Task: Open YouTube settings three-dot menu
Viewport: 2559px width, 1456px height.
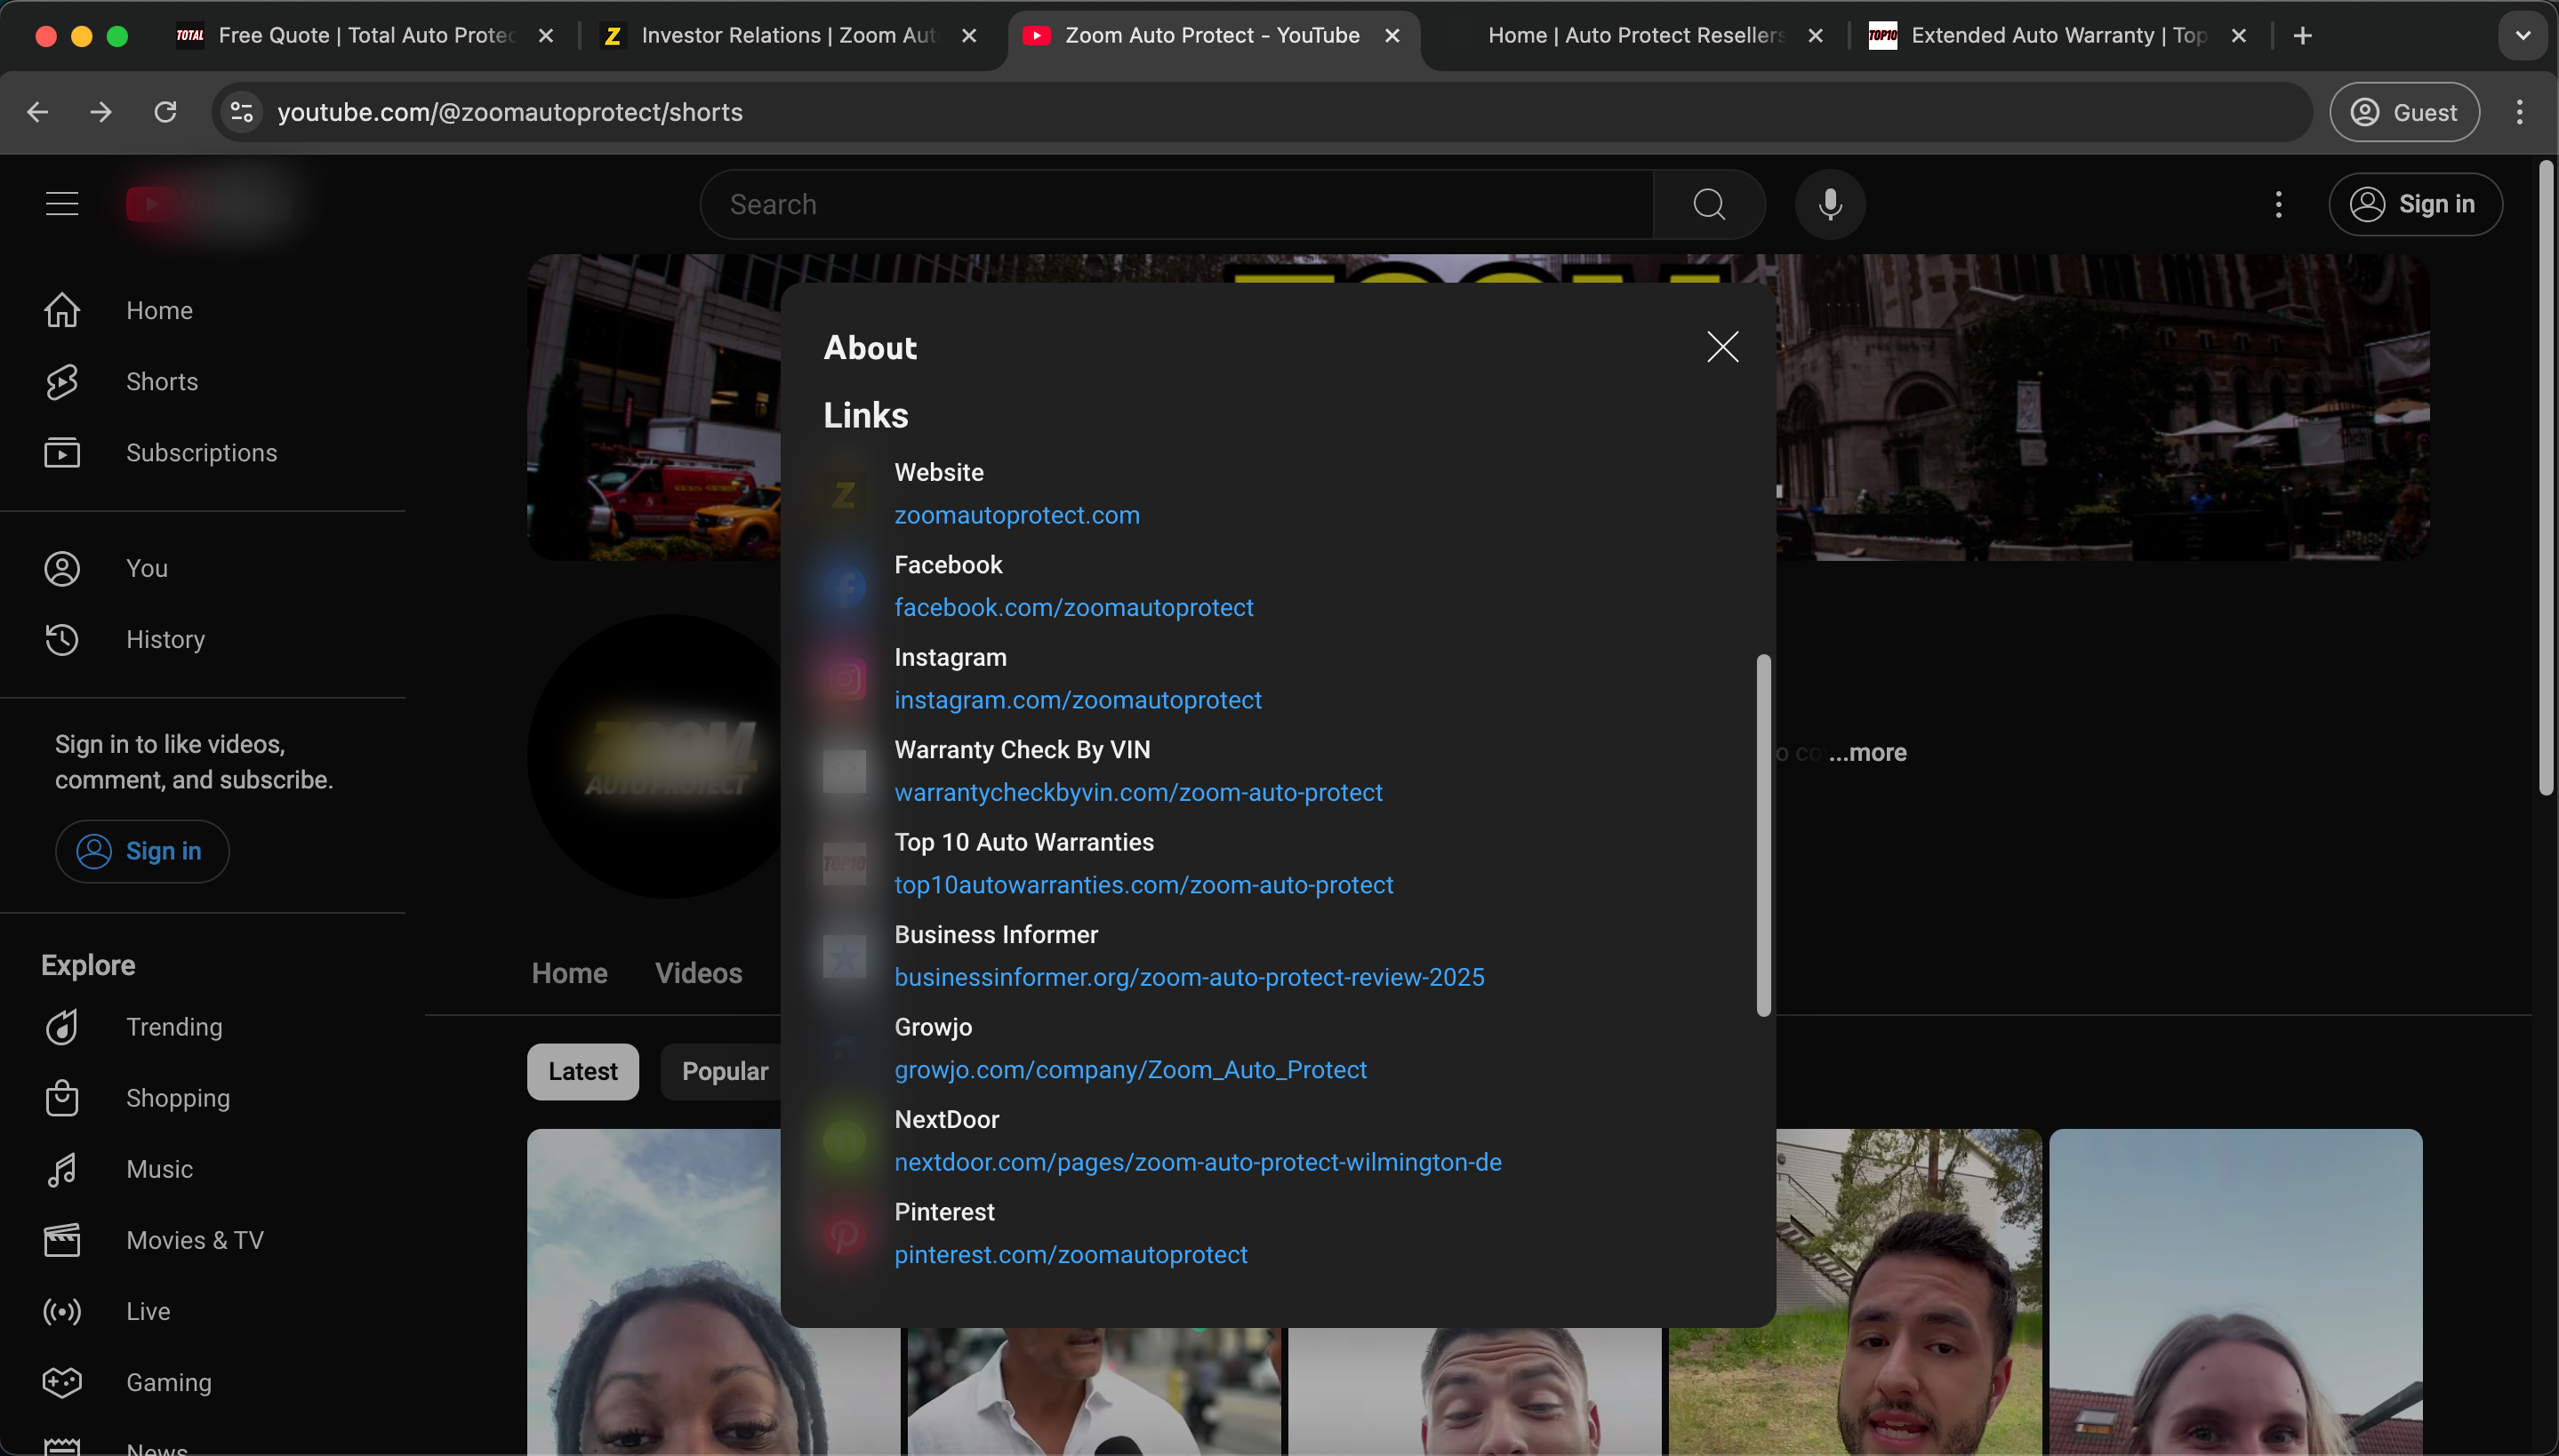Action: point(2278,204)
